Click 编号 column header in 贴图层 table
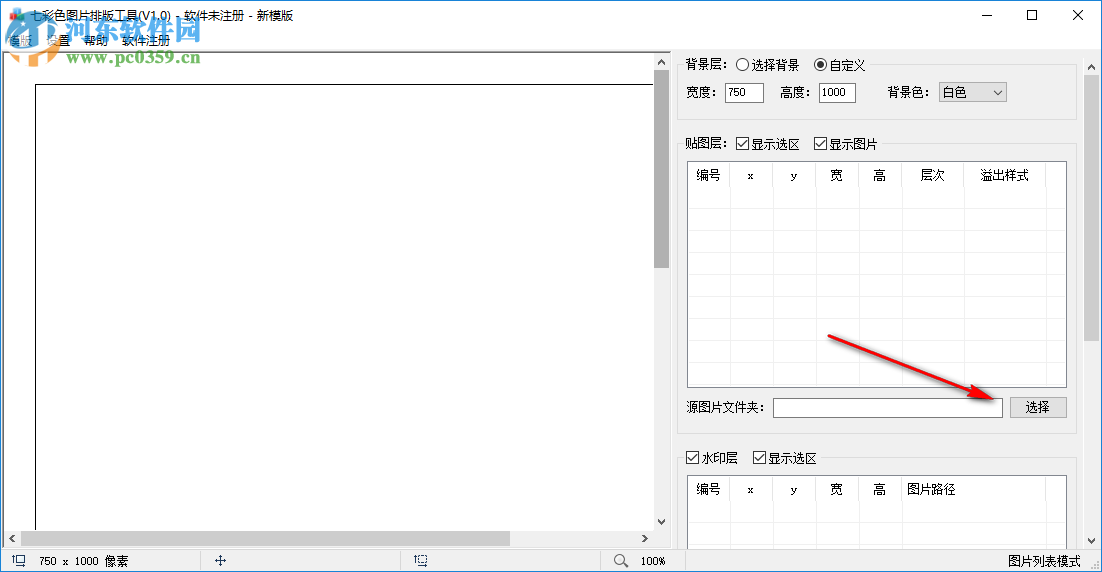 point(708,175)
